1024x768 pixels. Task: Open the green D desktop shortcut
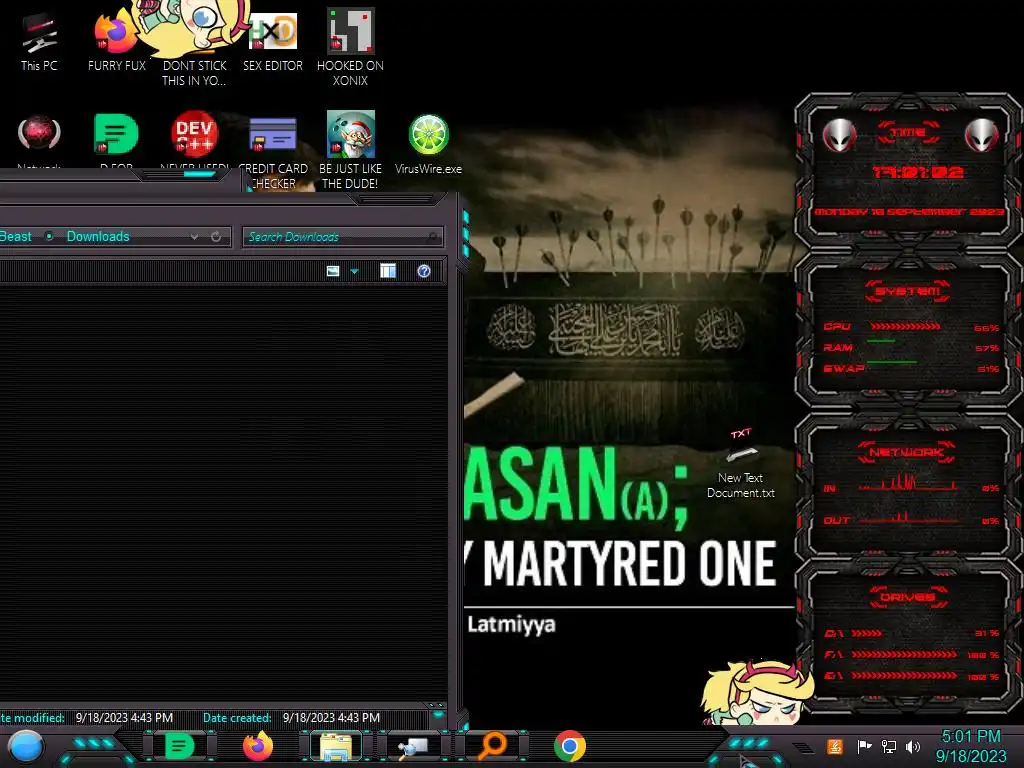(116, 139)
